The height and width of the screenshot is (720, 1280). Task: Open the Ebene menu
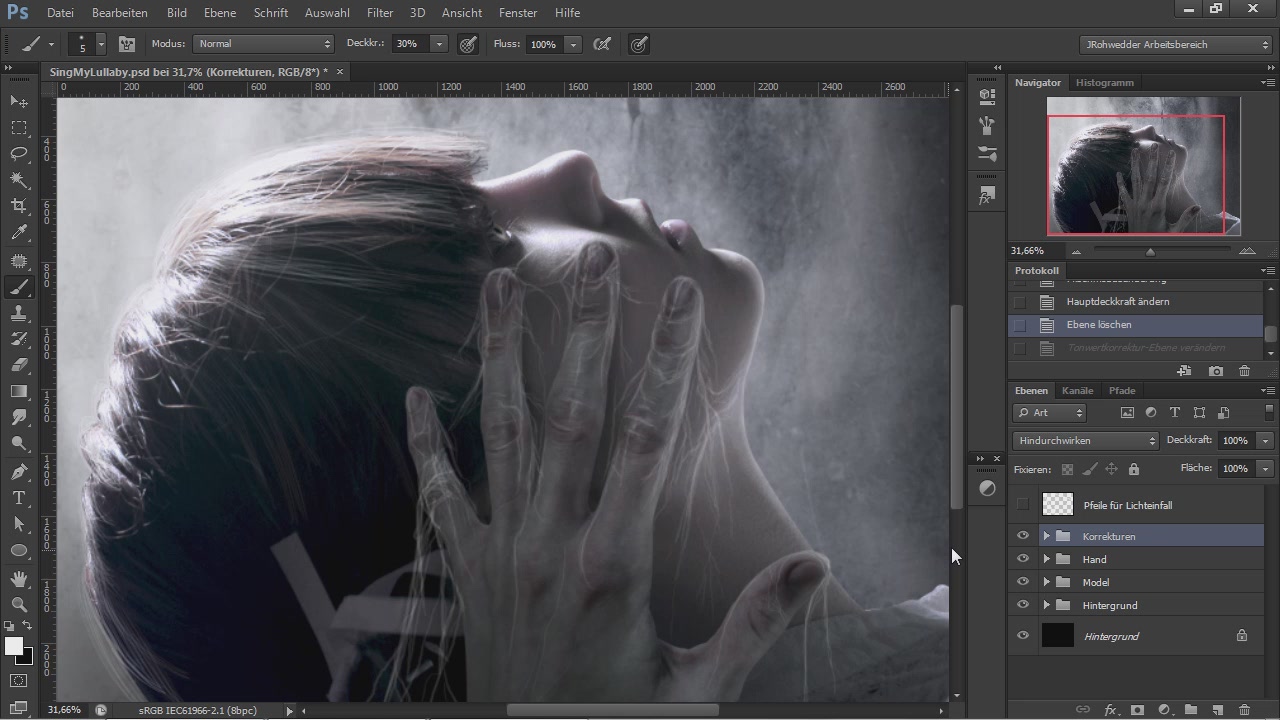pos(220,13)
